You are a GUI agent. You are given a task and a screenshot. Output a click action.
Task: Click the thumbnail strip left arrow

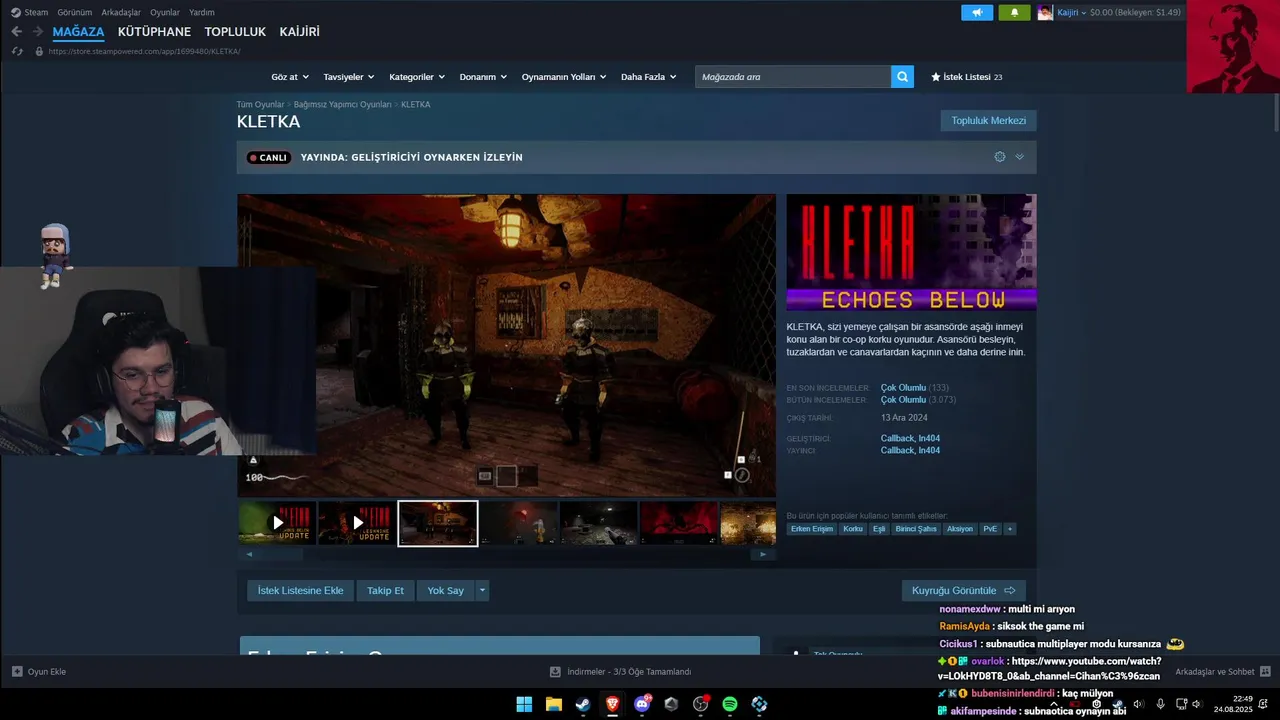point(249,554)
